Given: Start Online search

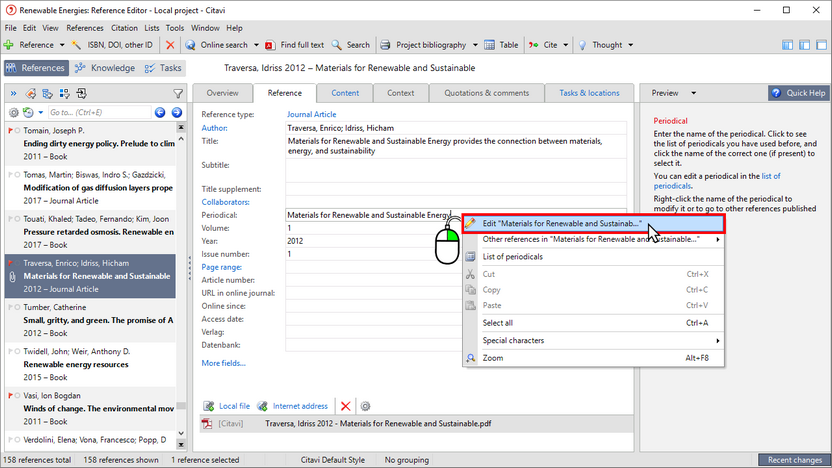Looking at the screenshot, I should click(217, 45).
